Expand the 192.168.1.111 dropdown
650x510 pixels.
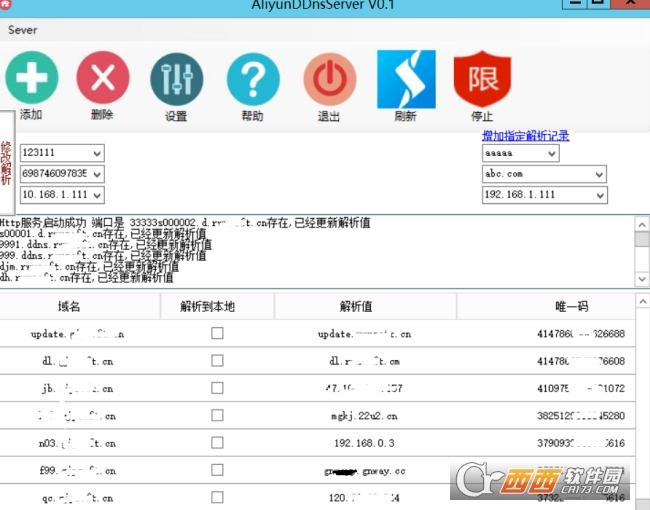[600, 195]
